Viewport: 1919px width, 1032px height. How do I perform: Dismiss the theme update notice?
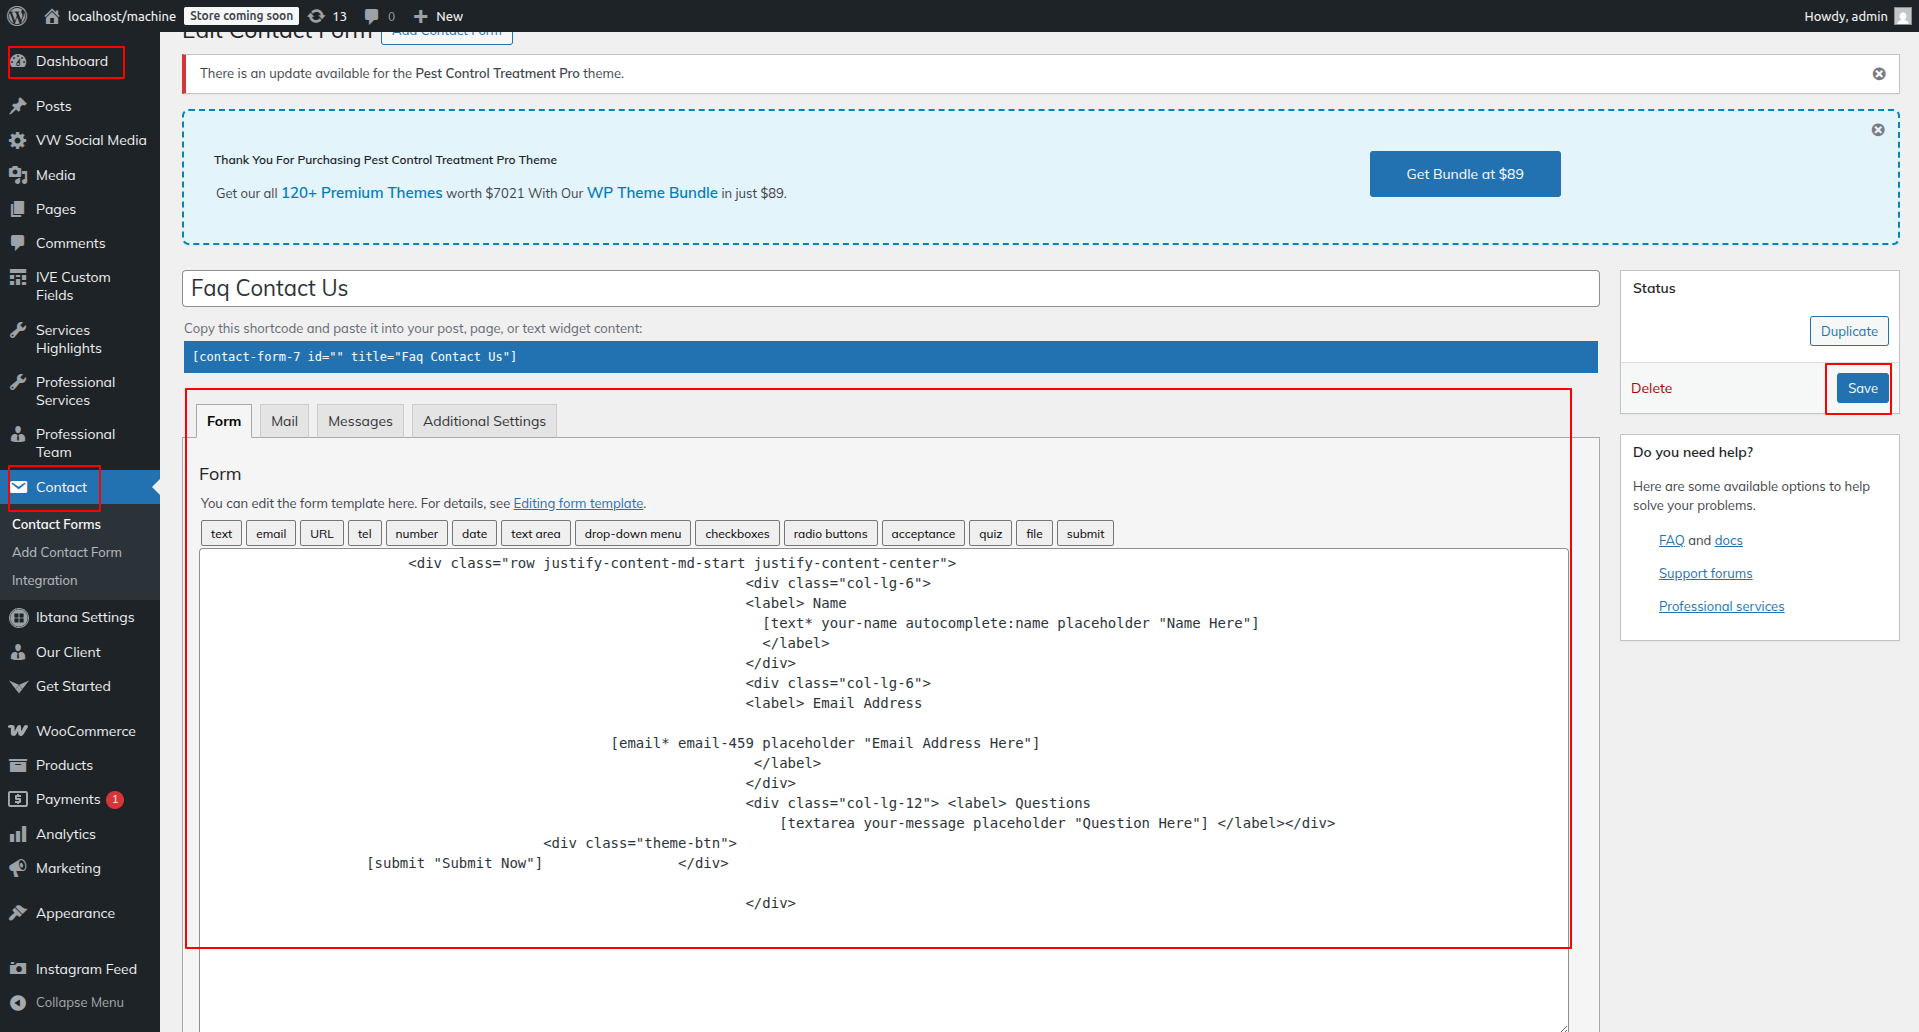[x=1878, y=74]
